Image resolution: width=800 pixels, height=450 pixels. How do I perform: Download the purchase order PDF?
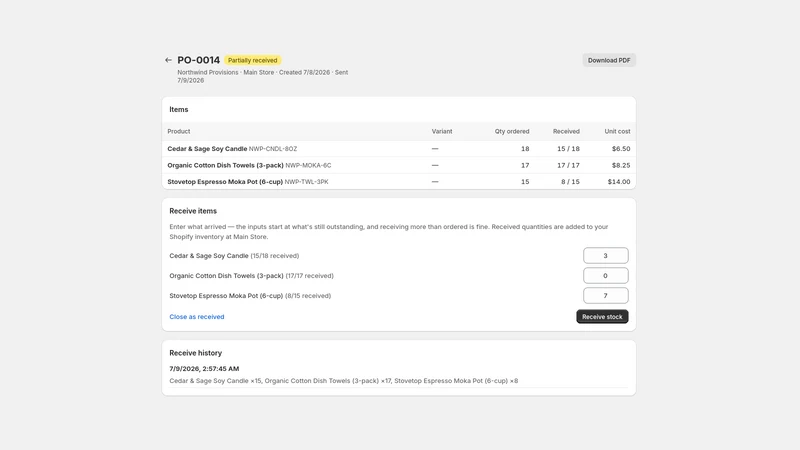click(609, 60)
